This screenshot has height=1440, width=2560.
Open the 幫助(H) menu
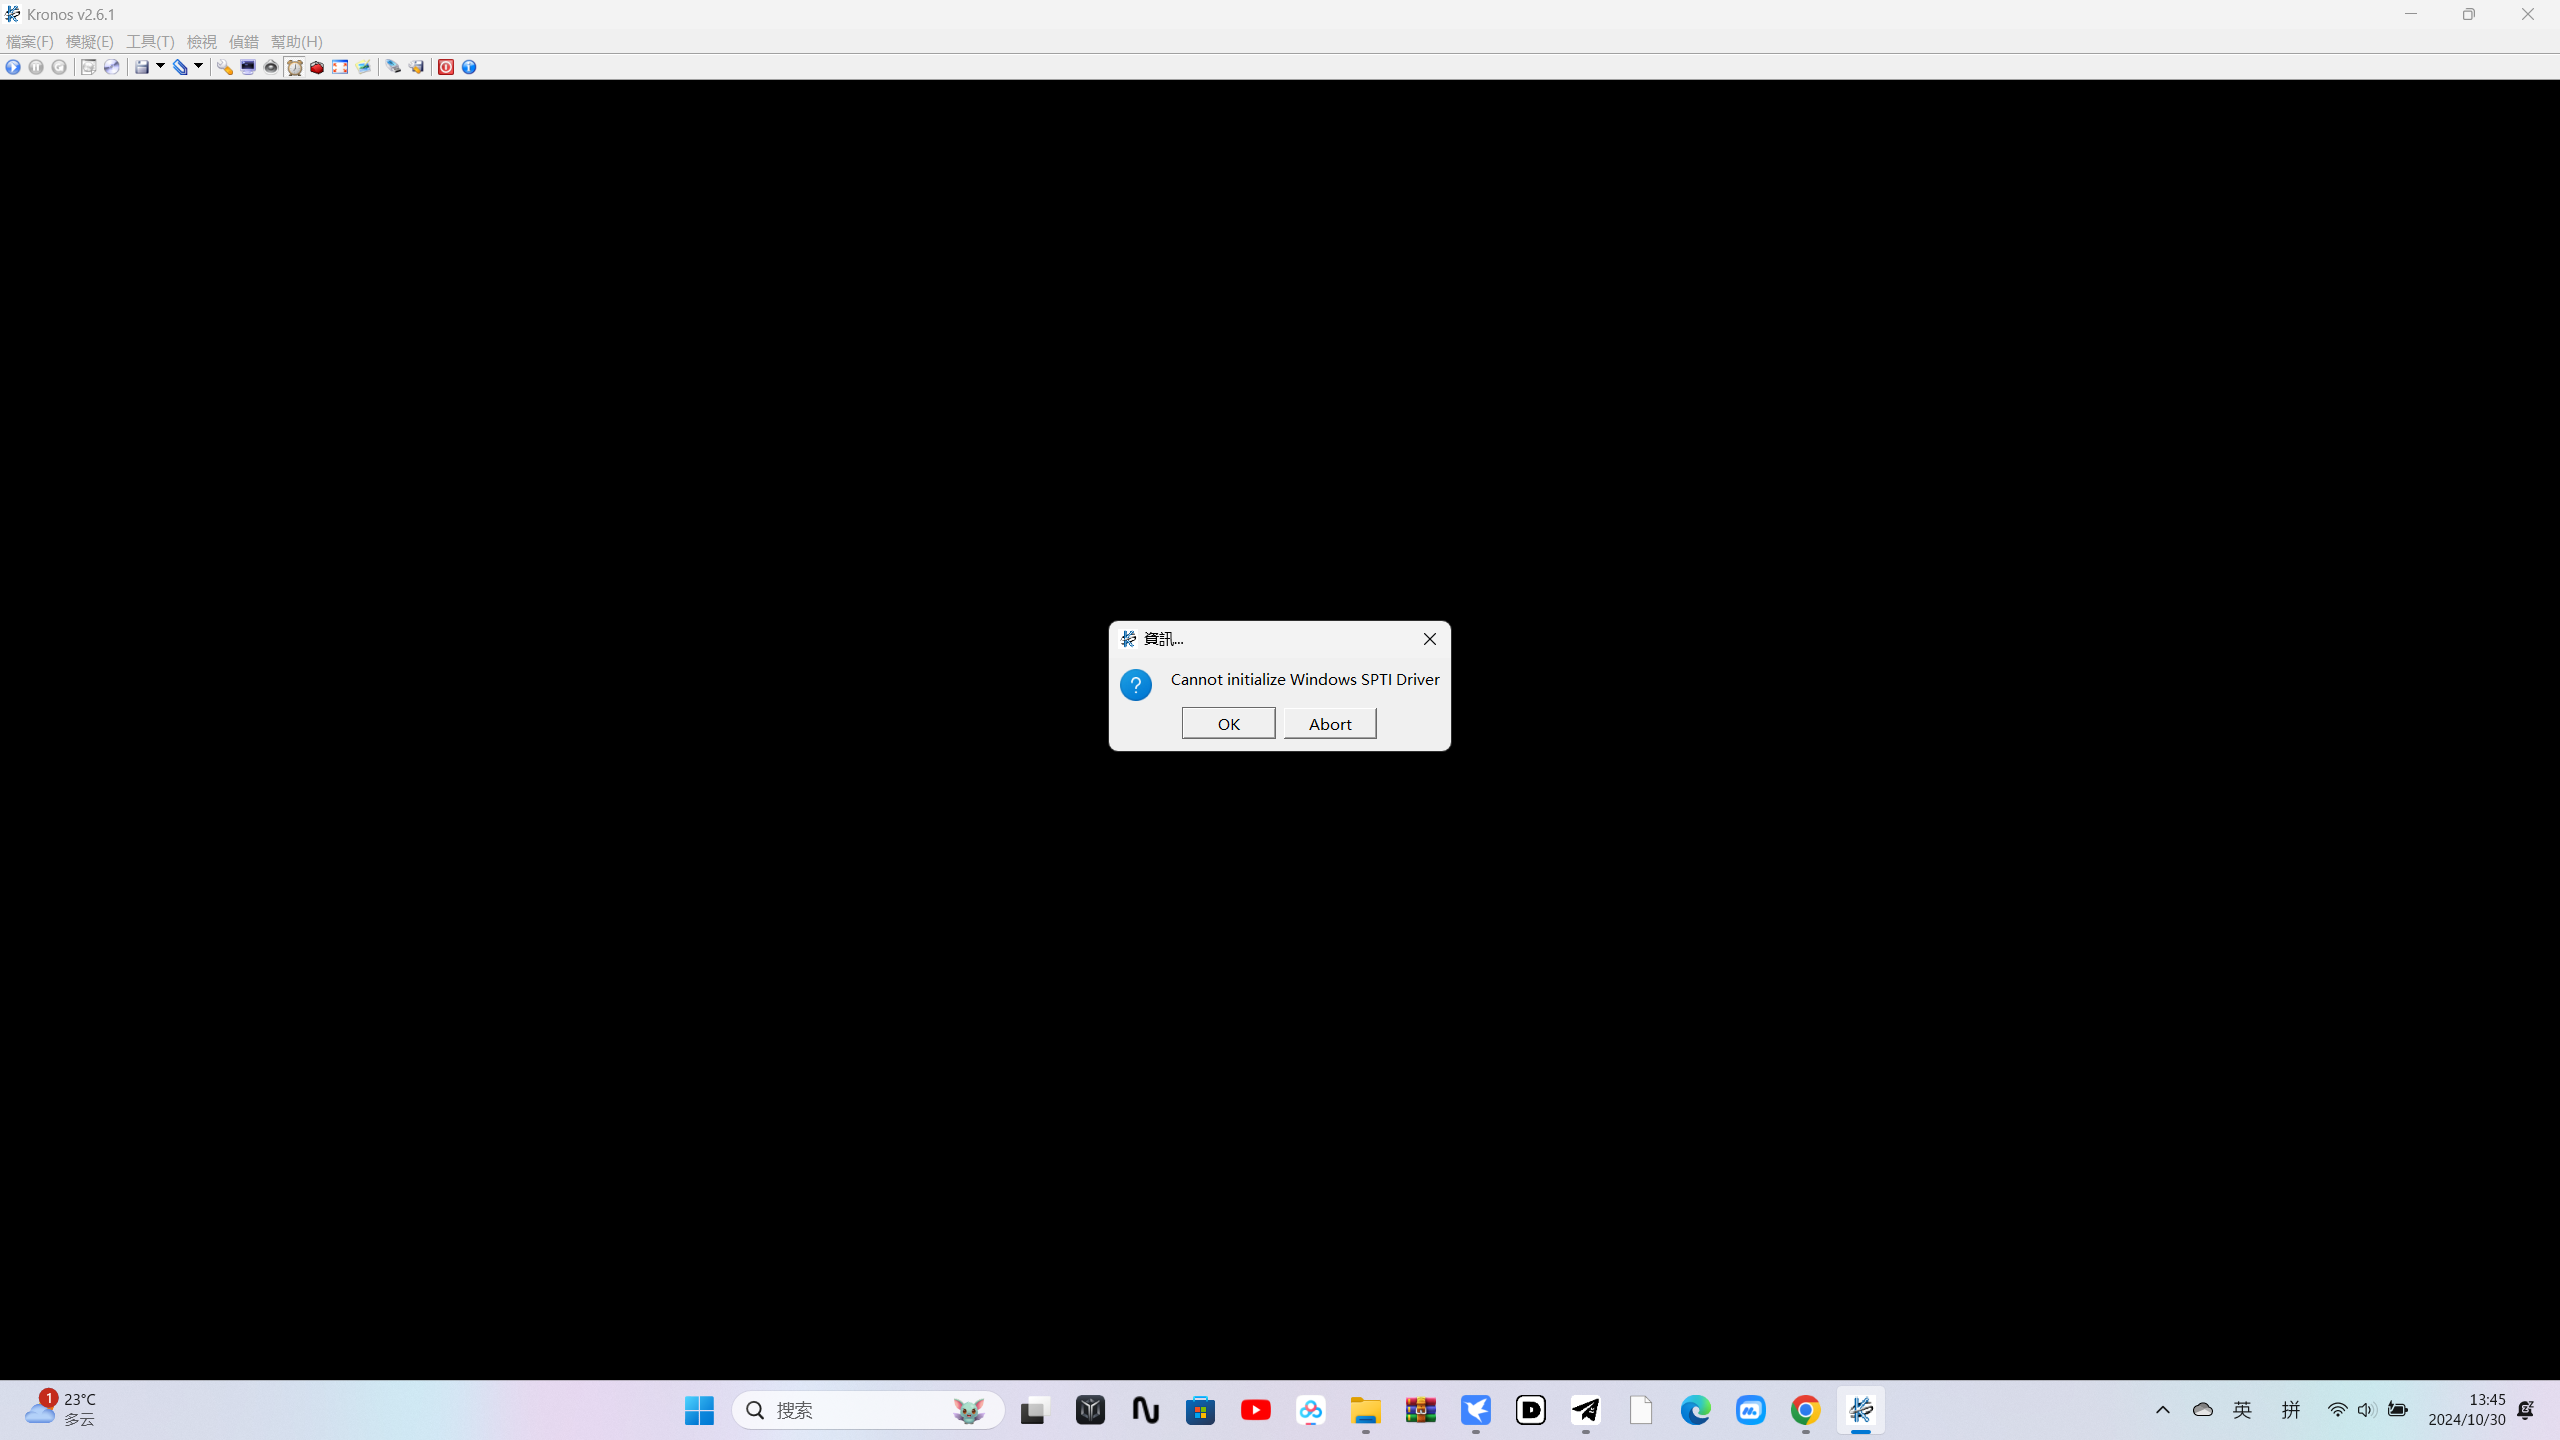pos(297,42)
